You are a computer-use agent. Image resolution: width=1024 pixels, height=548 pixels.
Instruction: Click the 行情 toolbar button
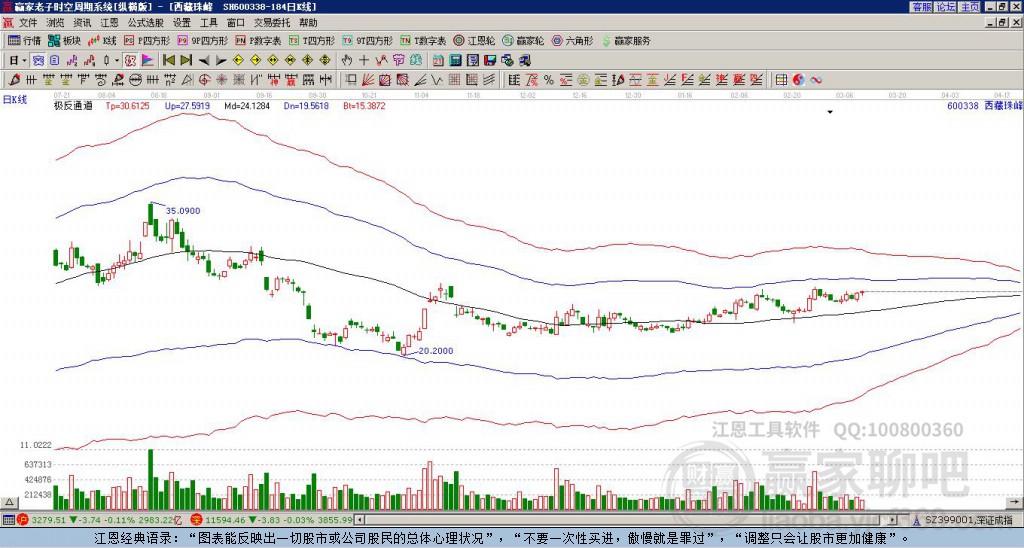24,40
